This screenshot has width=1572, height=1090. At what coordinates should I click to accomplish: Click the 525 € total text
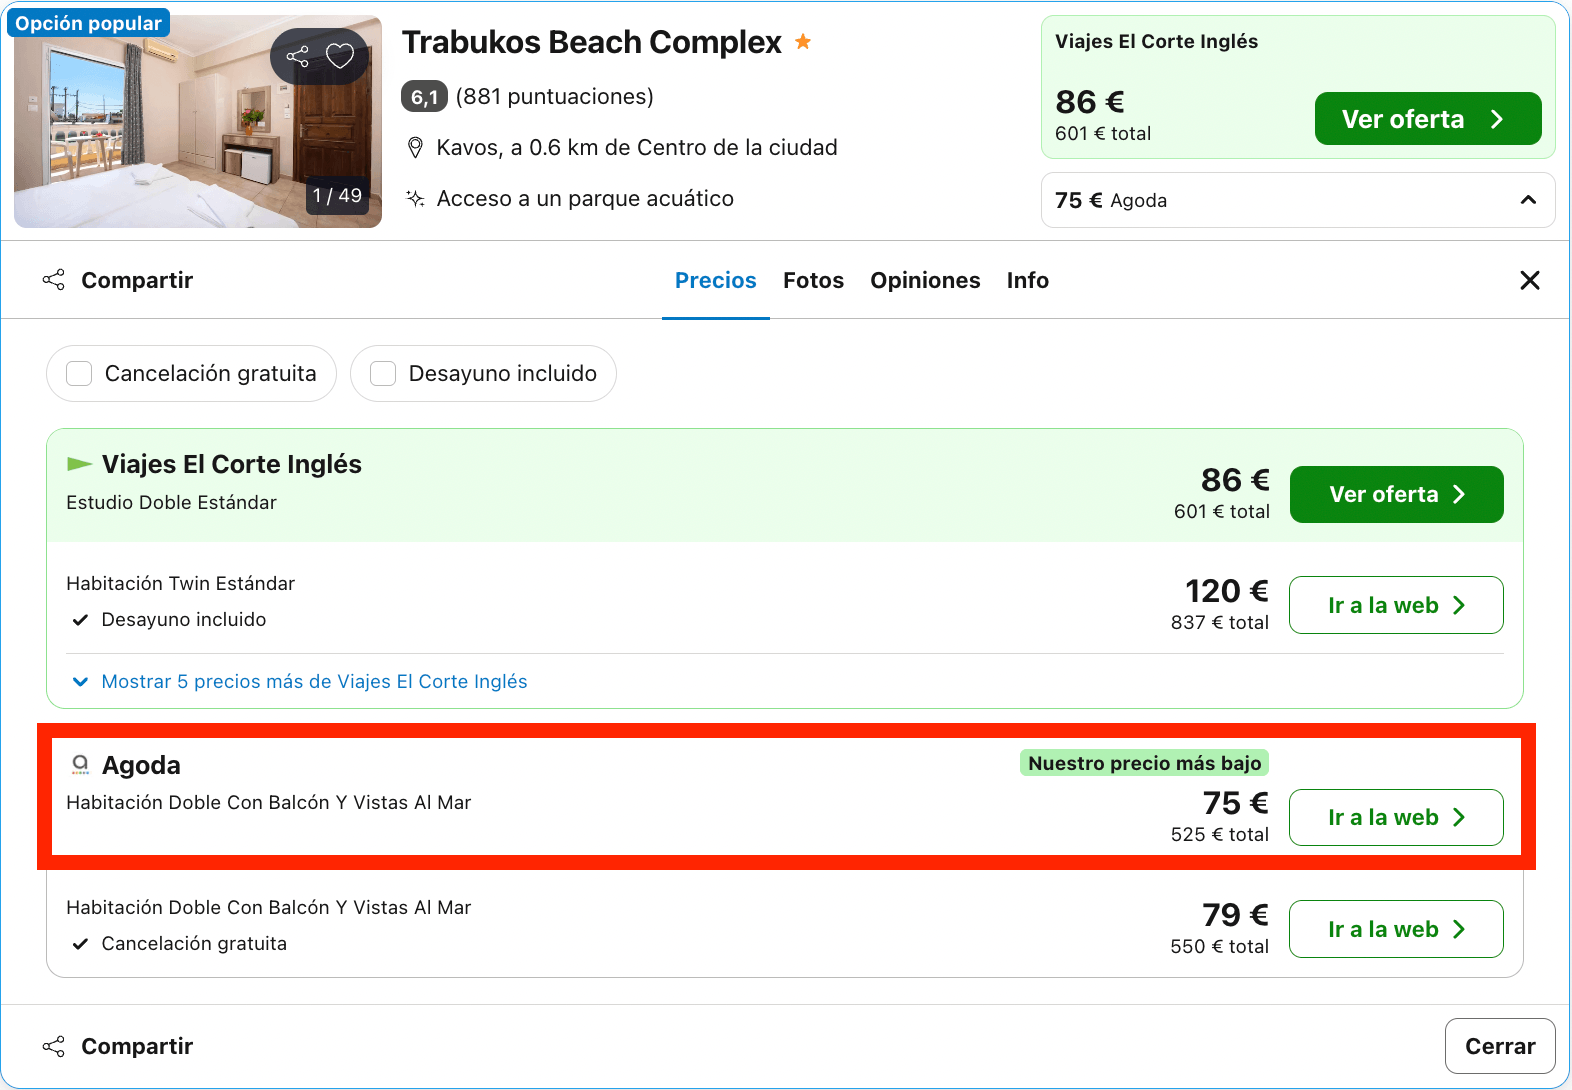(x=1220, y=834)
